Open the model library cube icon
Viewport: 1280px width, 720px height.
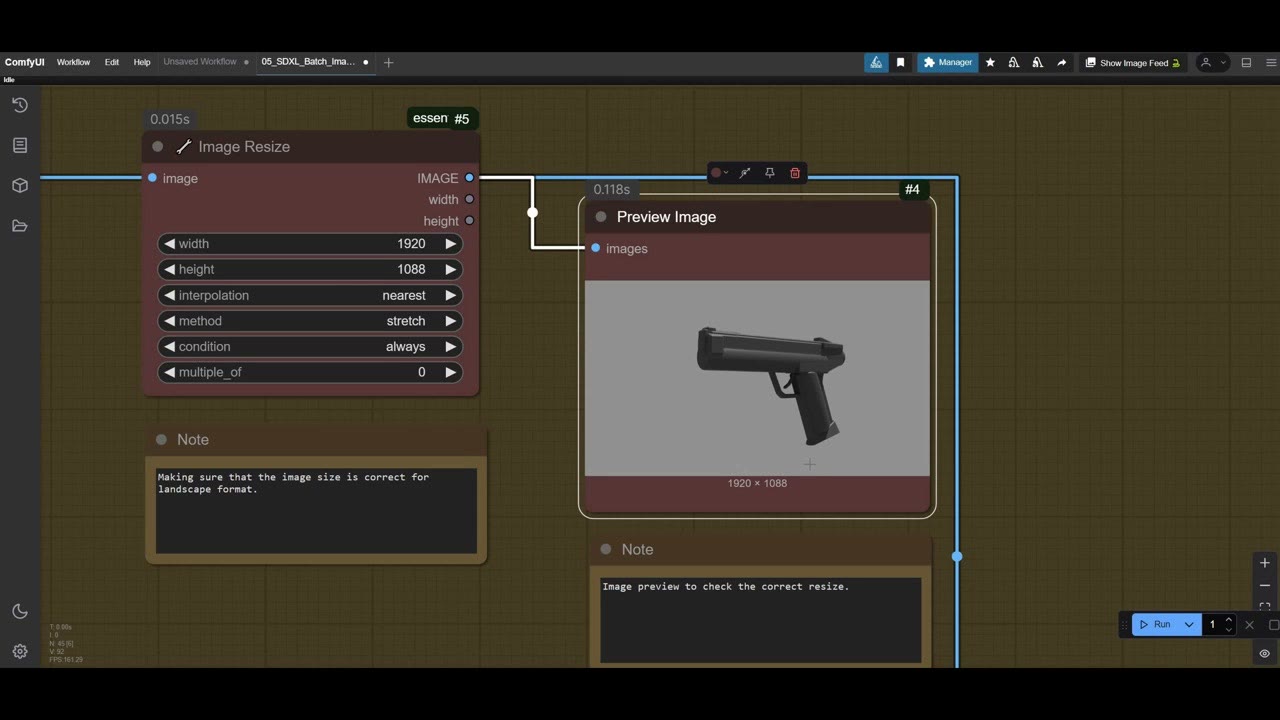pos(19,186)
